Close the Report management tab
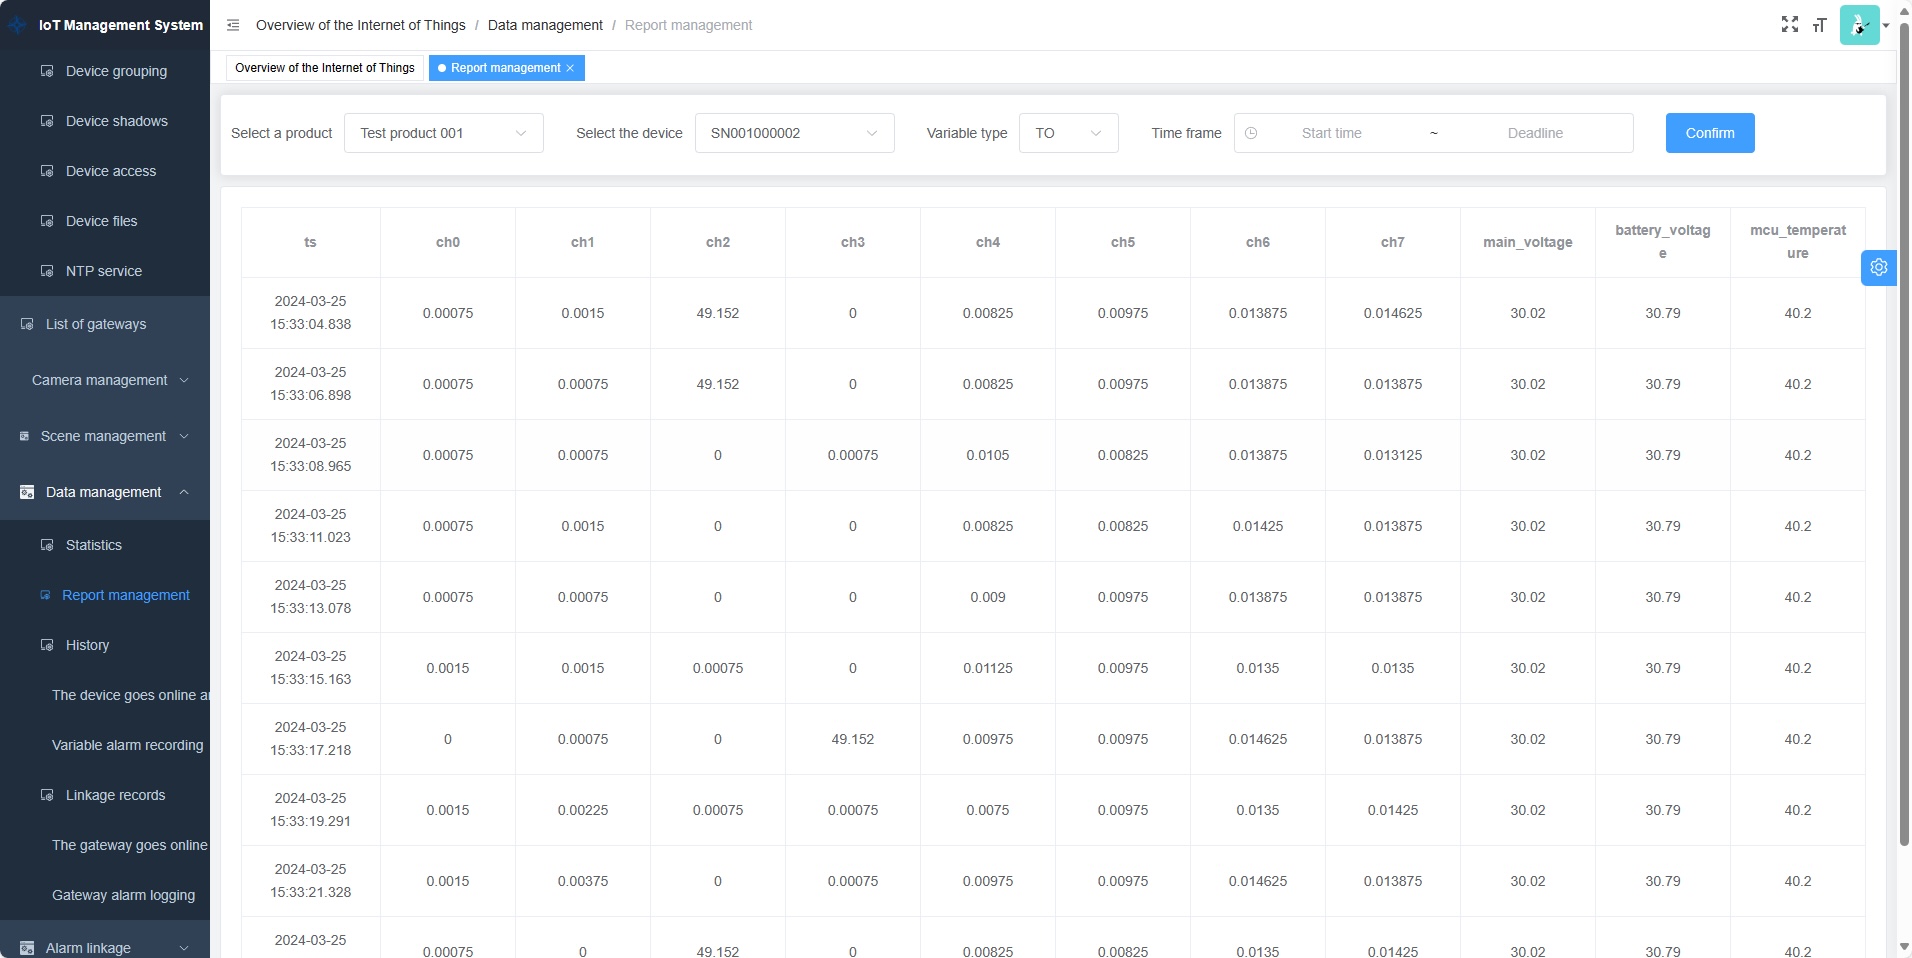Viewport: 1912px width, 958px height. (x=570, y=68)
